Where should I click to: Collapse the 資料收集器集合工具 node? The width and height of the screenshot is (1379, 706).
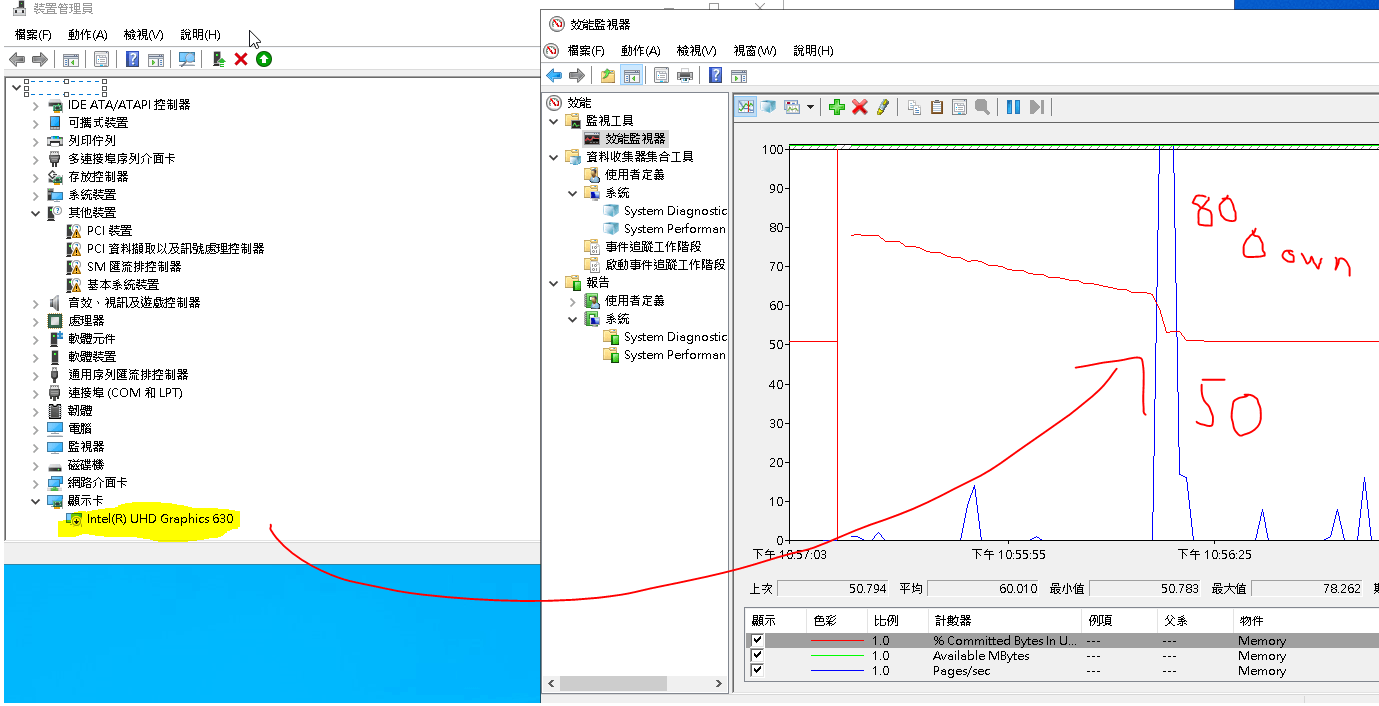(x=555, y=157)
